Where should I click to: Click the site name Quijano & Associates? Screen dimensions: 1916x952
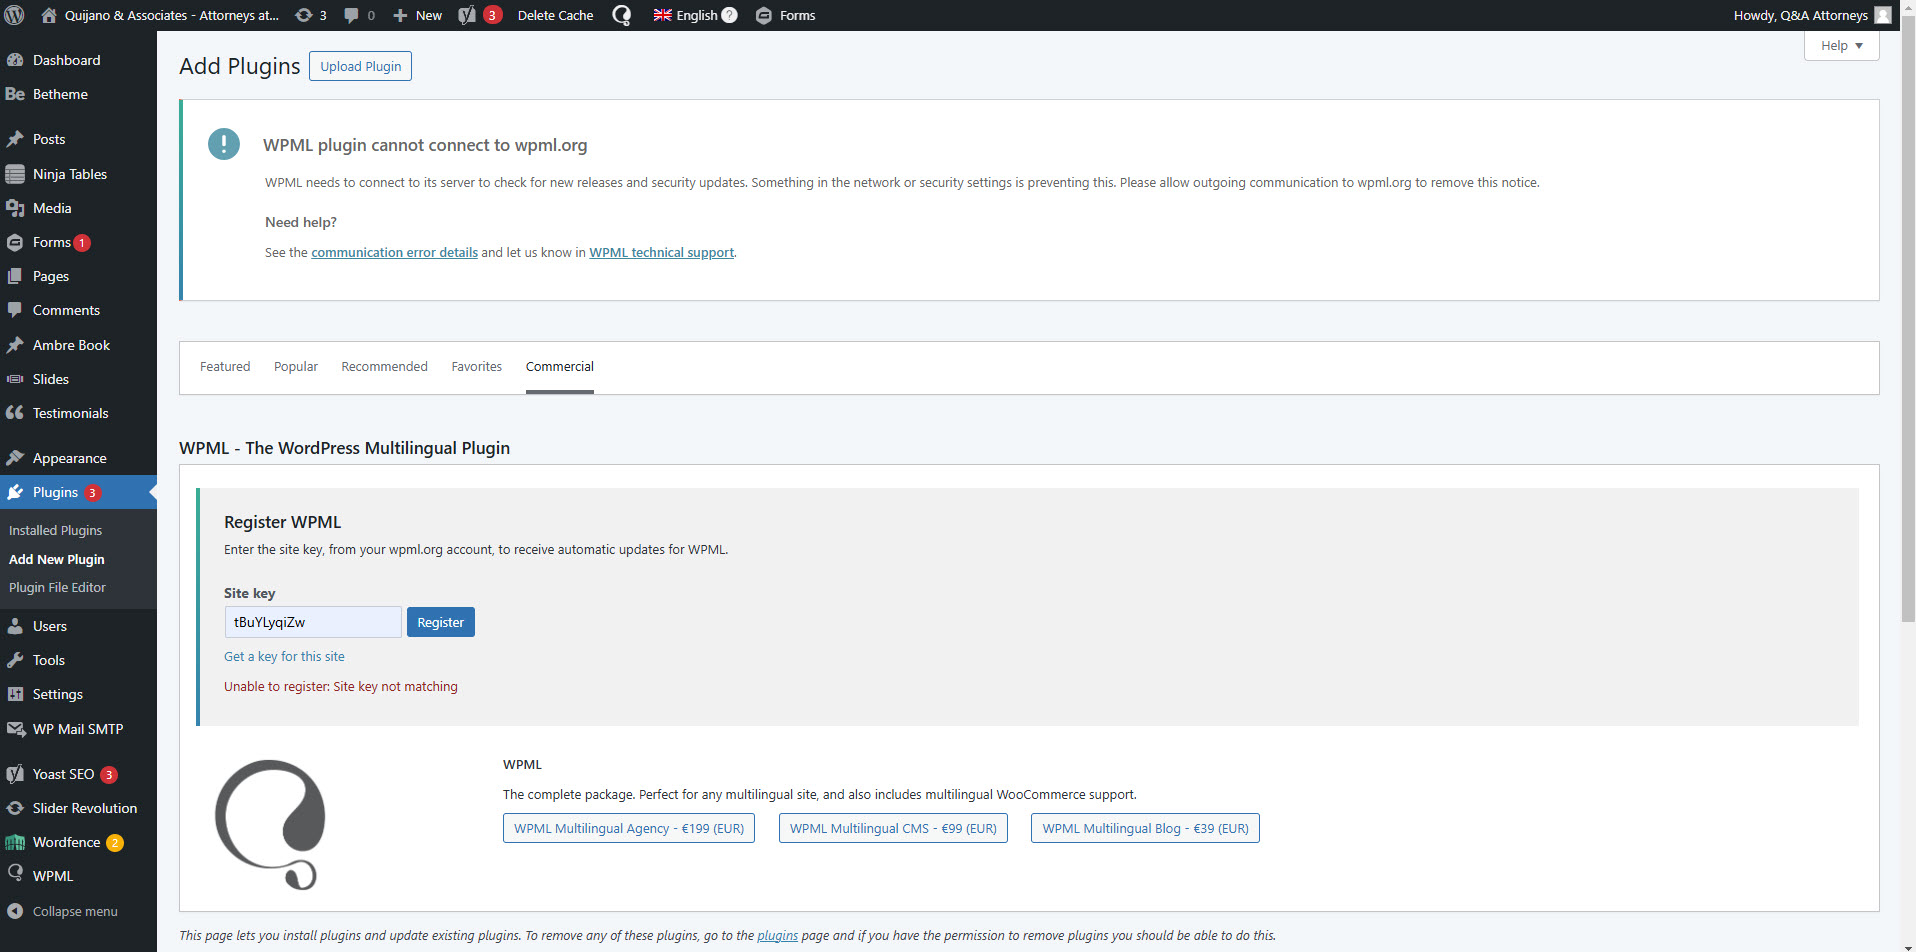[171, 15]
